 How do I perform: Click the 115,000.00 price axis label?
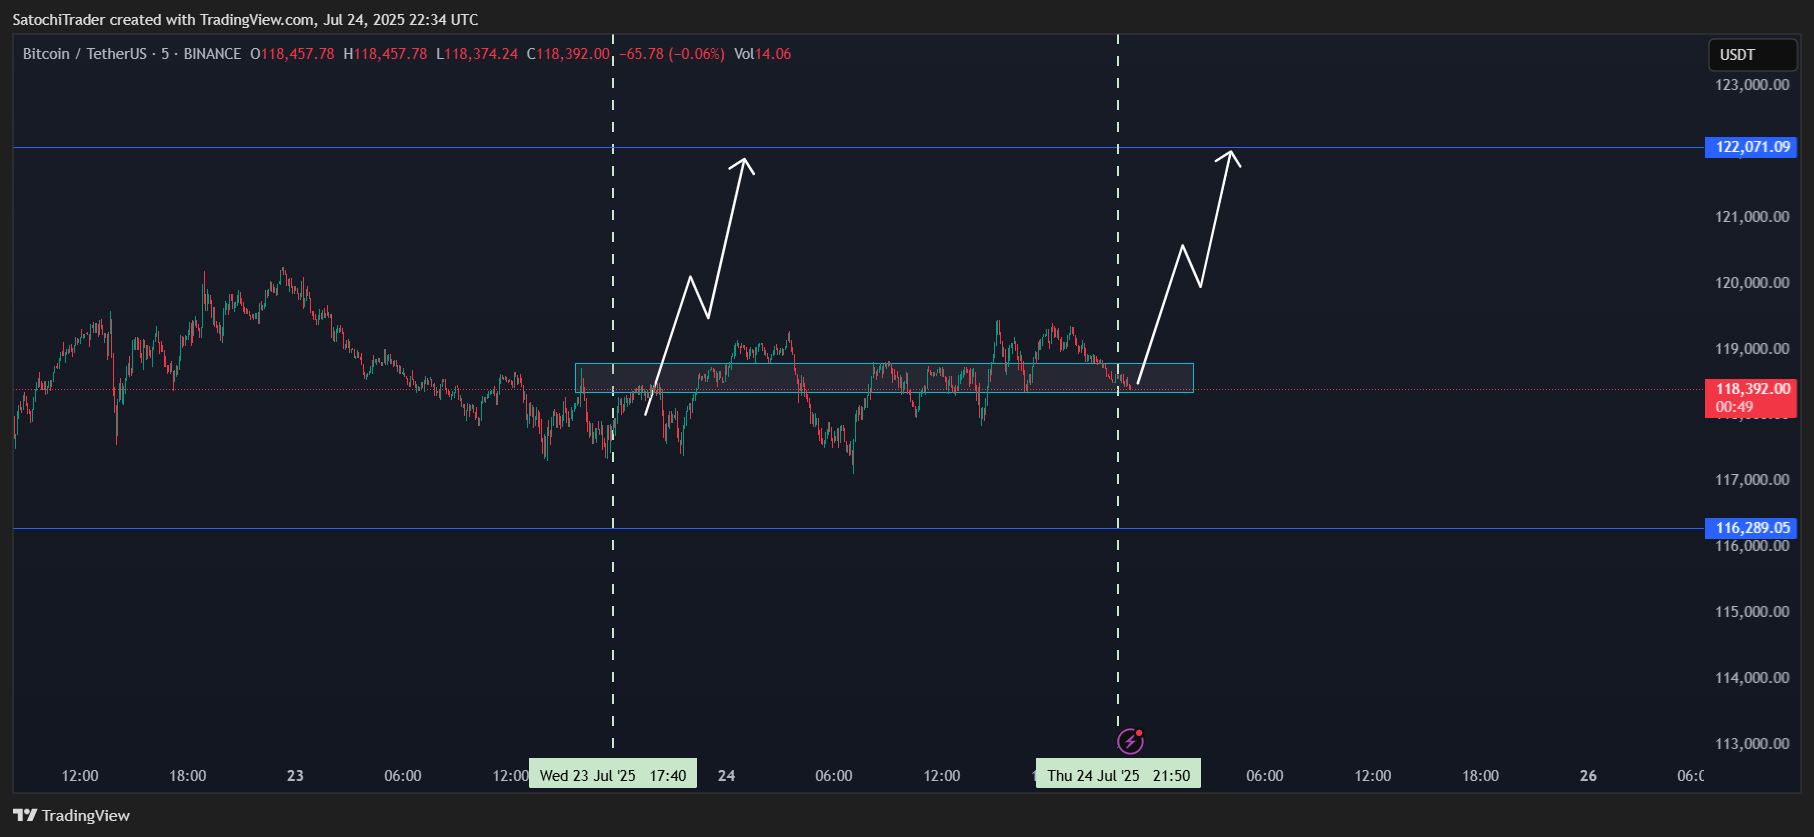pos(1752,612)
